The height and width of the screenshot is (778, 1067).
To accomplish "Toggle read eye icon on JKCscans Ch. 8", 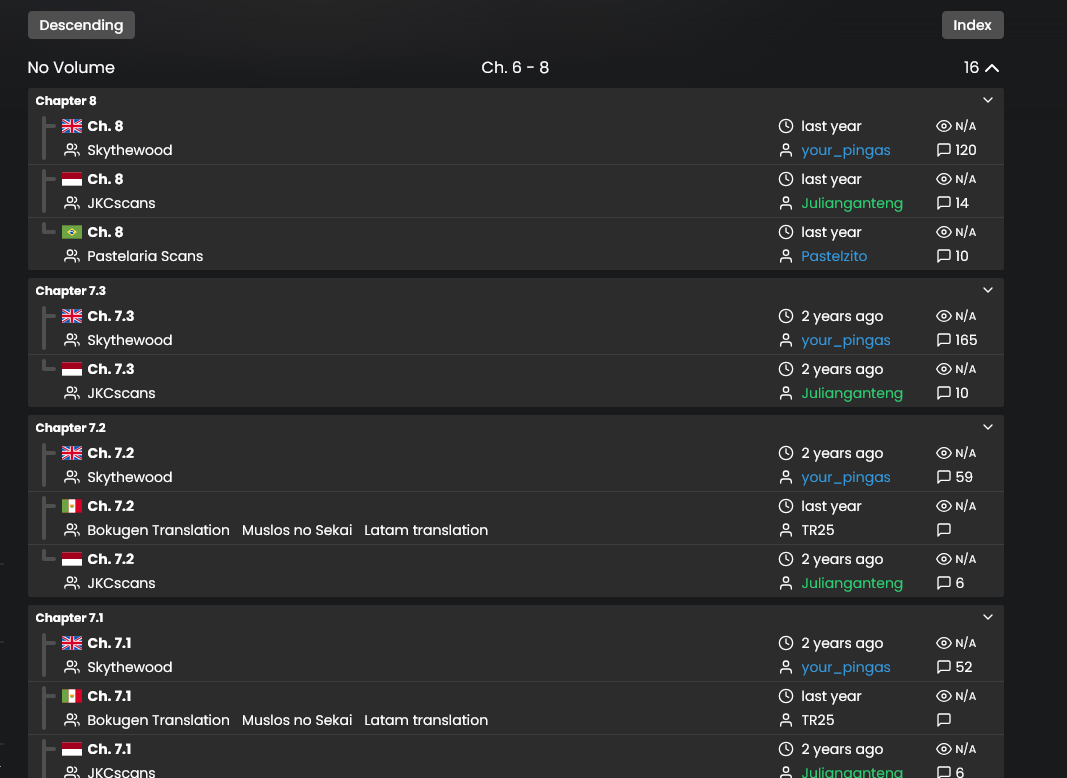I will 943,179.
